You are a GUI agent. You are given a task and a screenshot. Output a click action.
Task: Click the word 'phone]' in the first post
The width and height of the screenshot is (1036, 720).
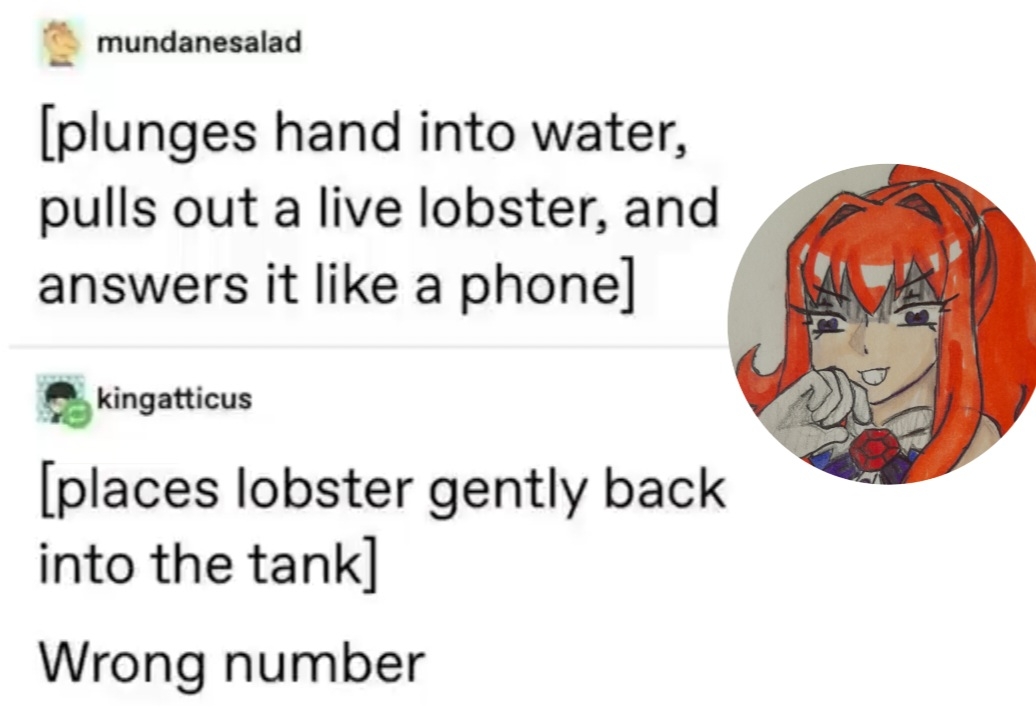(x=548, y=285)
